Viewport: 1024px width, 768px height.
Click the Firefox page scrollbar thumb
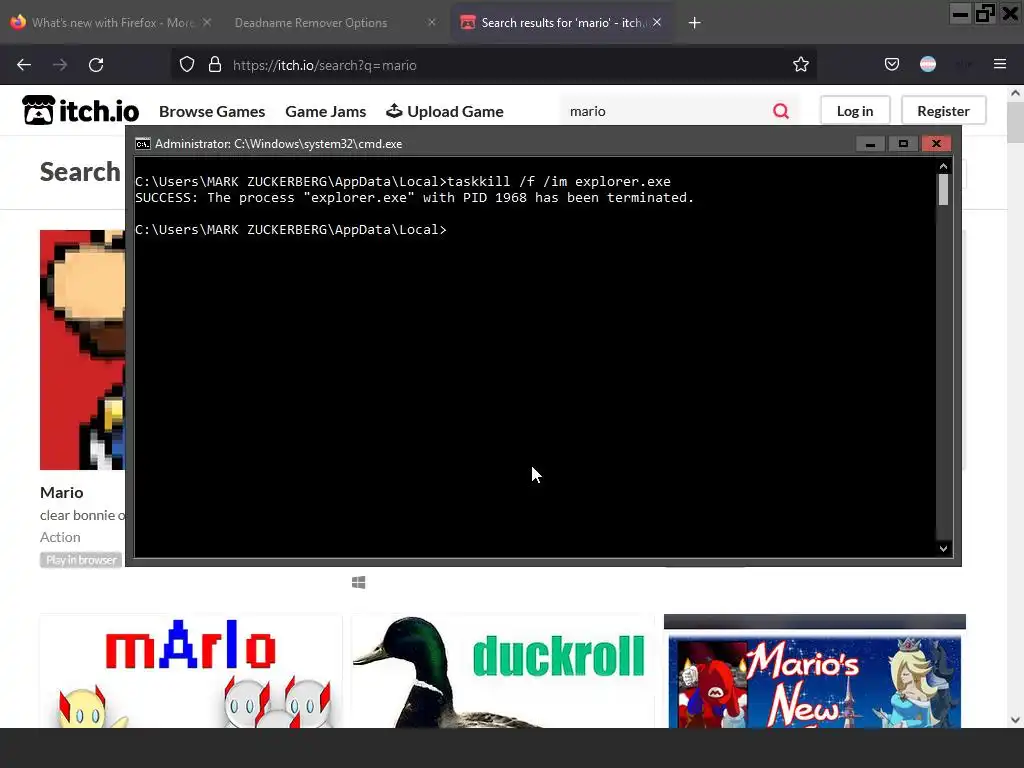[1015, 122]
